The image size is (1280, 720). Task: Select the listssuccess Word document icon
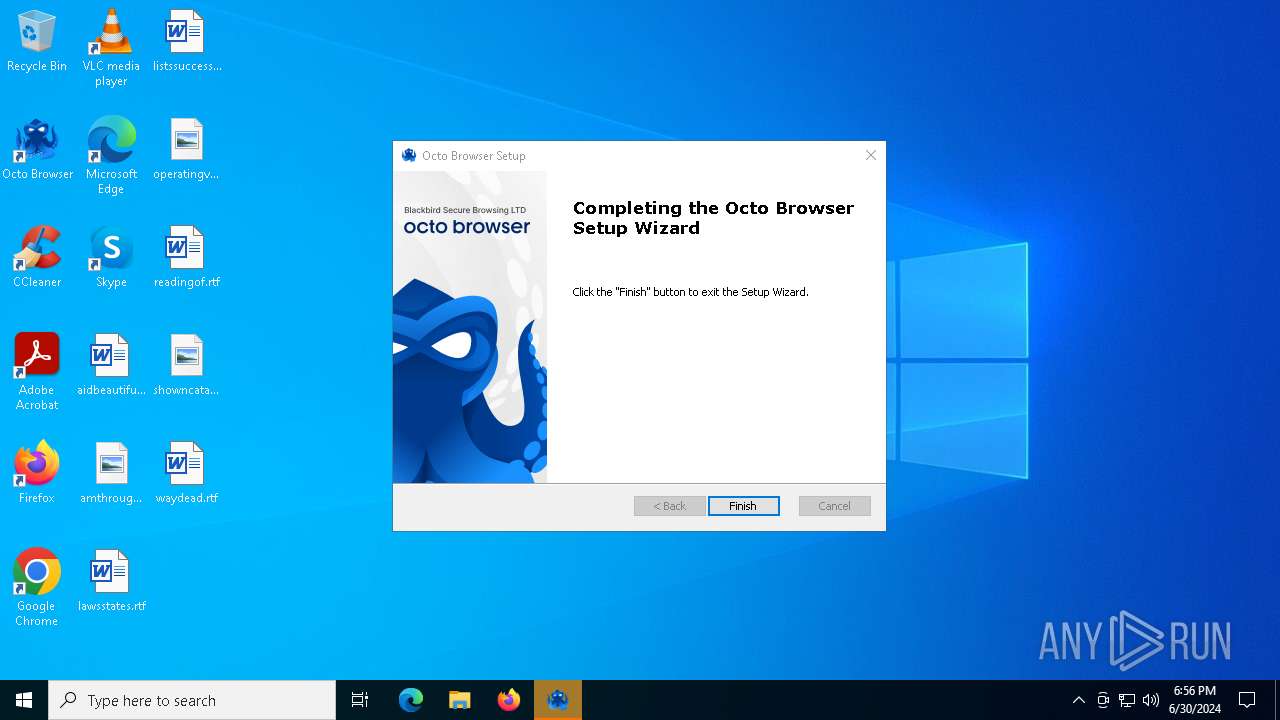pyautogui.click(x=187, y=42)
